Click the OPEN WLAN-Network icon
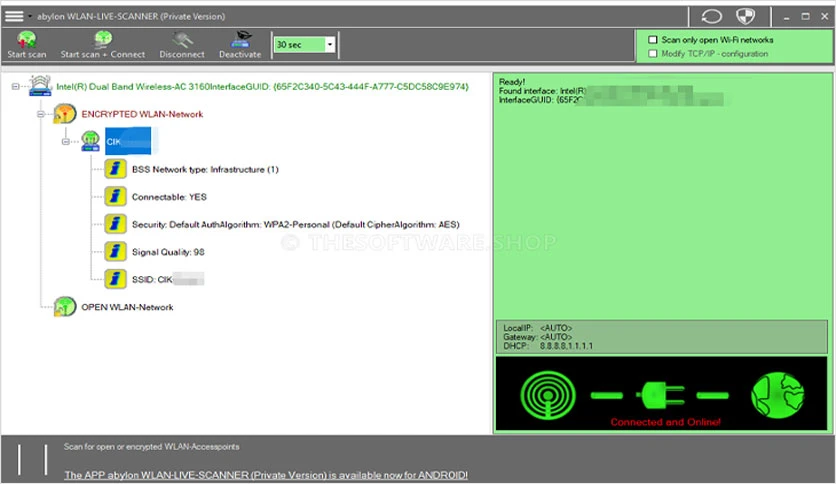The width and height of the screenshot is (836, 484). click(x=65, y=307)
